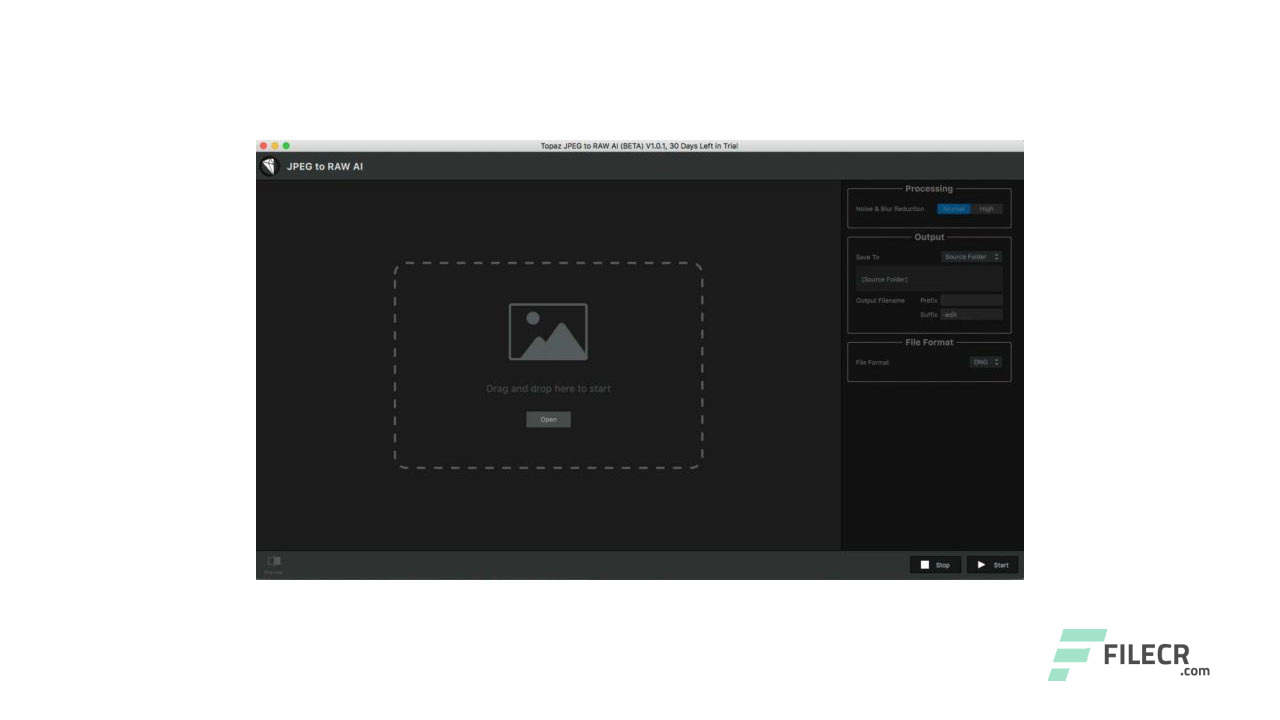Open the Save To Source Folder dropdown

[x=971, y=257]
